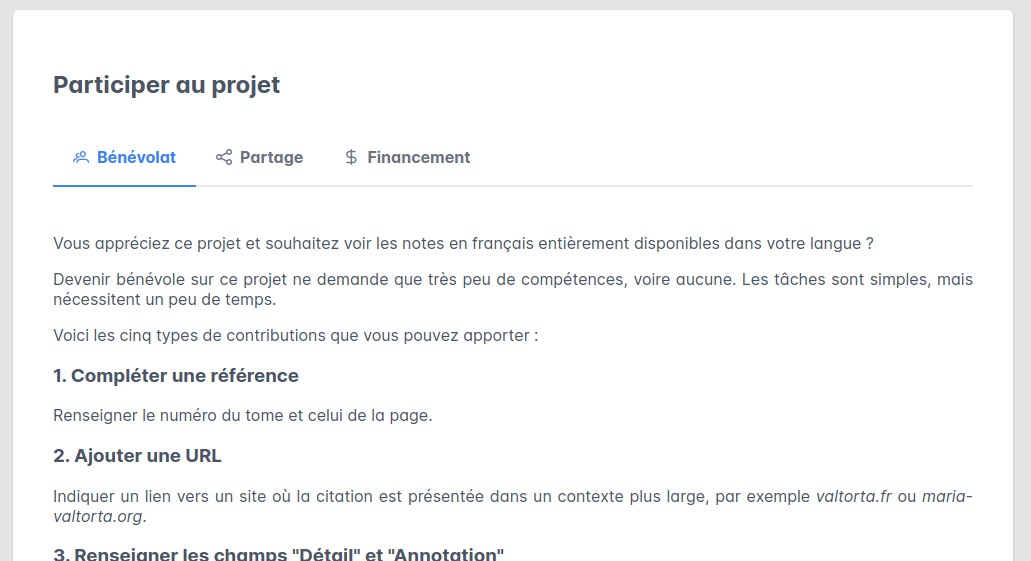The width and height of the screenshot is (1031, 561).
Task: Click the italic valtorta.fr site name
Action: 853,496
